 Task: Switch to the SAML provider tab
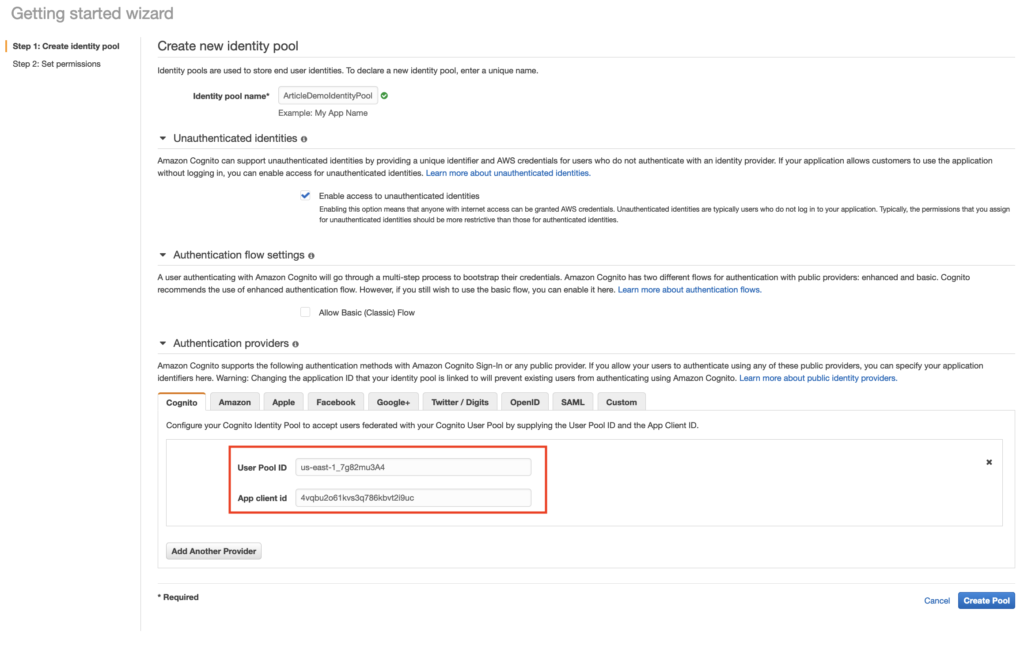[x=573, y=402]
